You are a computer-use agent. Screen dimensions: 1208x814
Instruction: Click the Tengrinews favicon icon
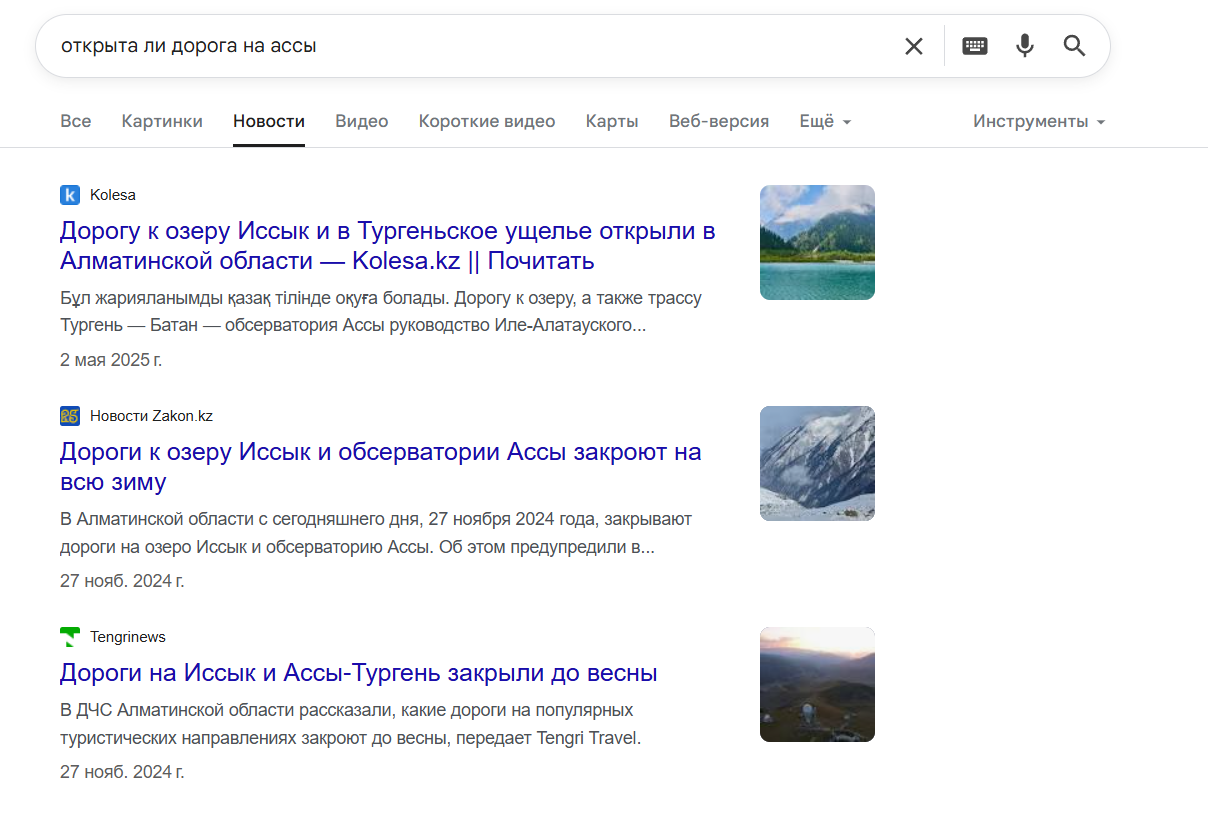click(x=70, y=637)
